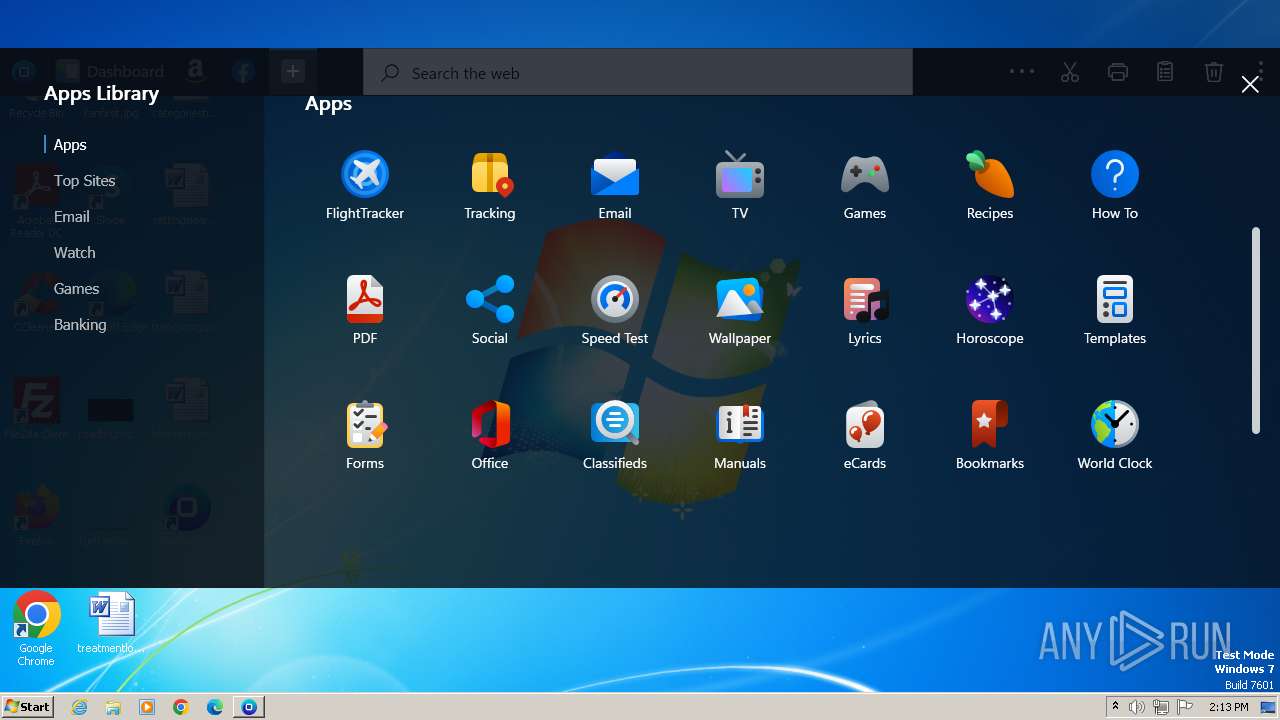This screenshot has height=720, width=1280.
Task: Close the Apps Library overlay
Action: (x=1250, y=84)
